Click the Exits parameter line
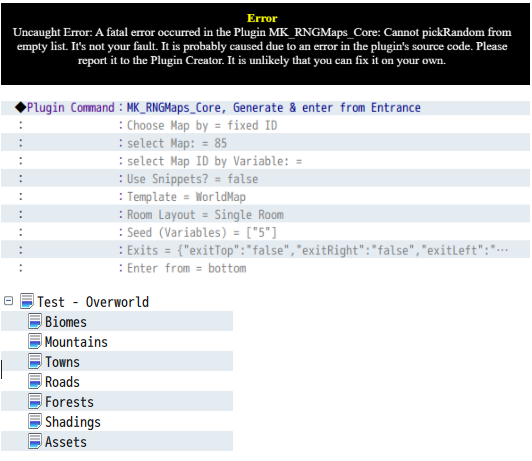 tap(265, 250)
